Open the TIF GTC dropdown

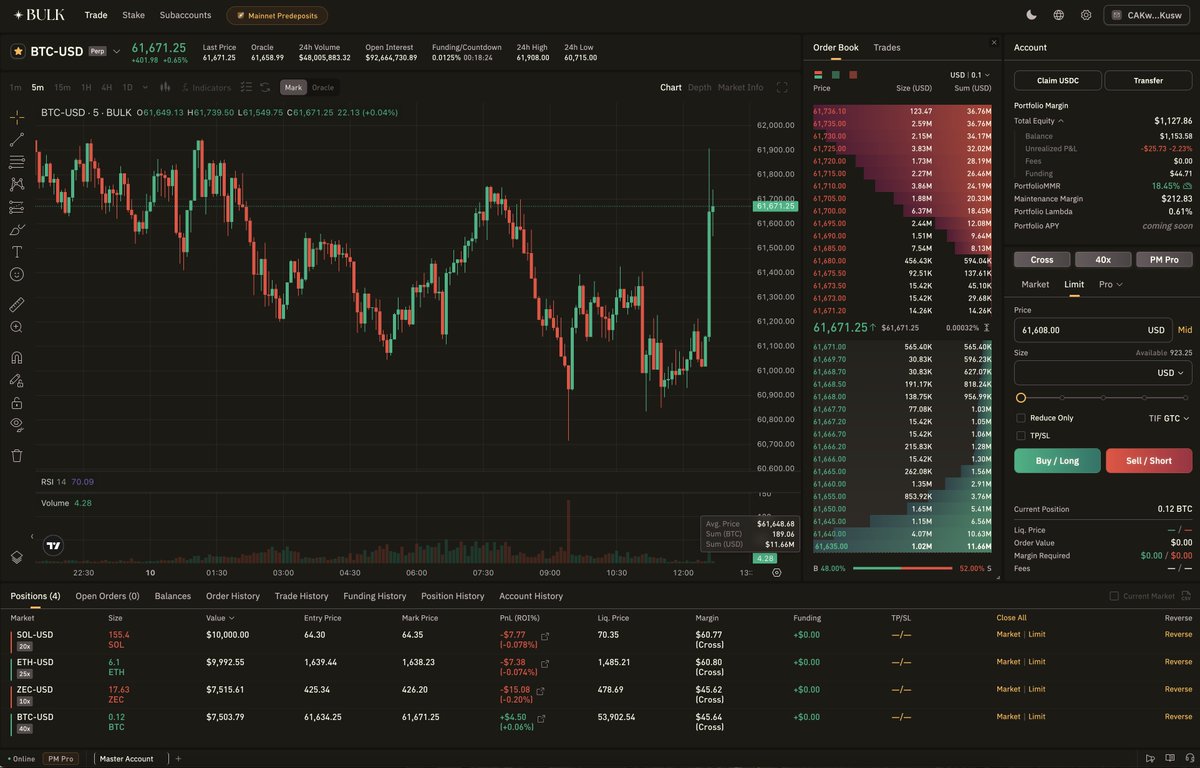[1169, 418]
